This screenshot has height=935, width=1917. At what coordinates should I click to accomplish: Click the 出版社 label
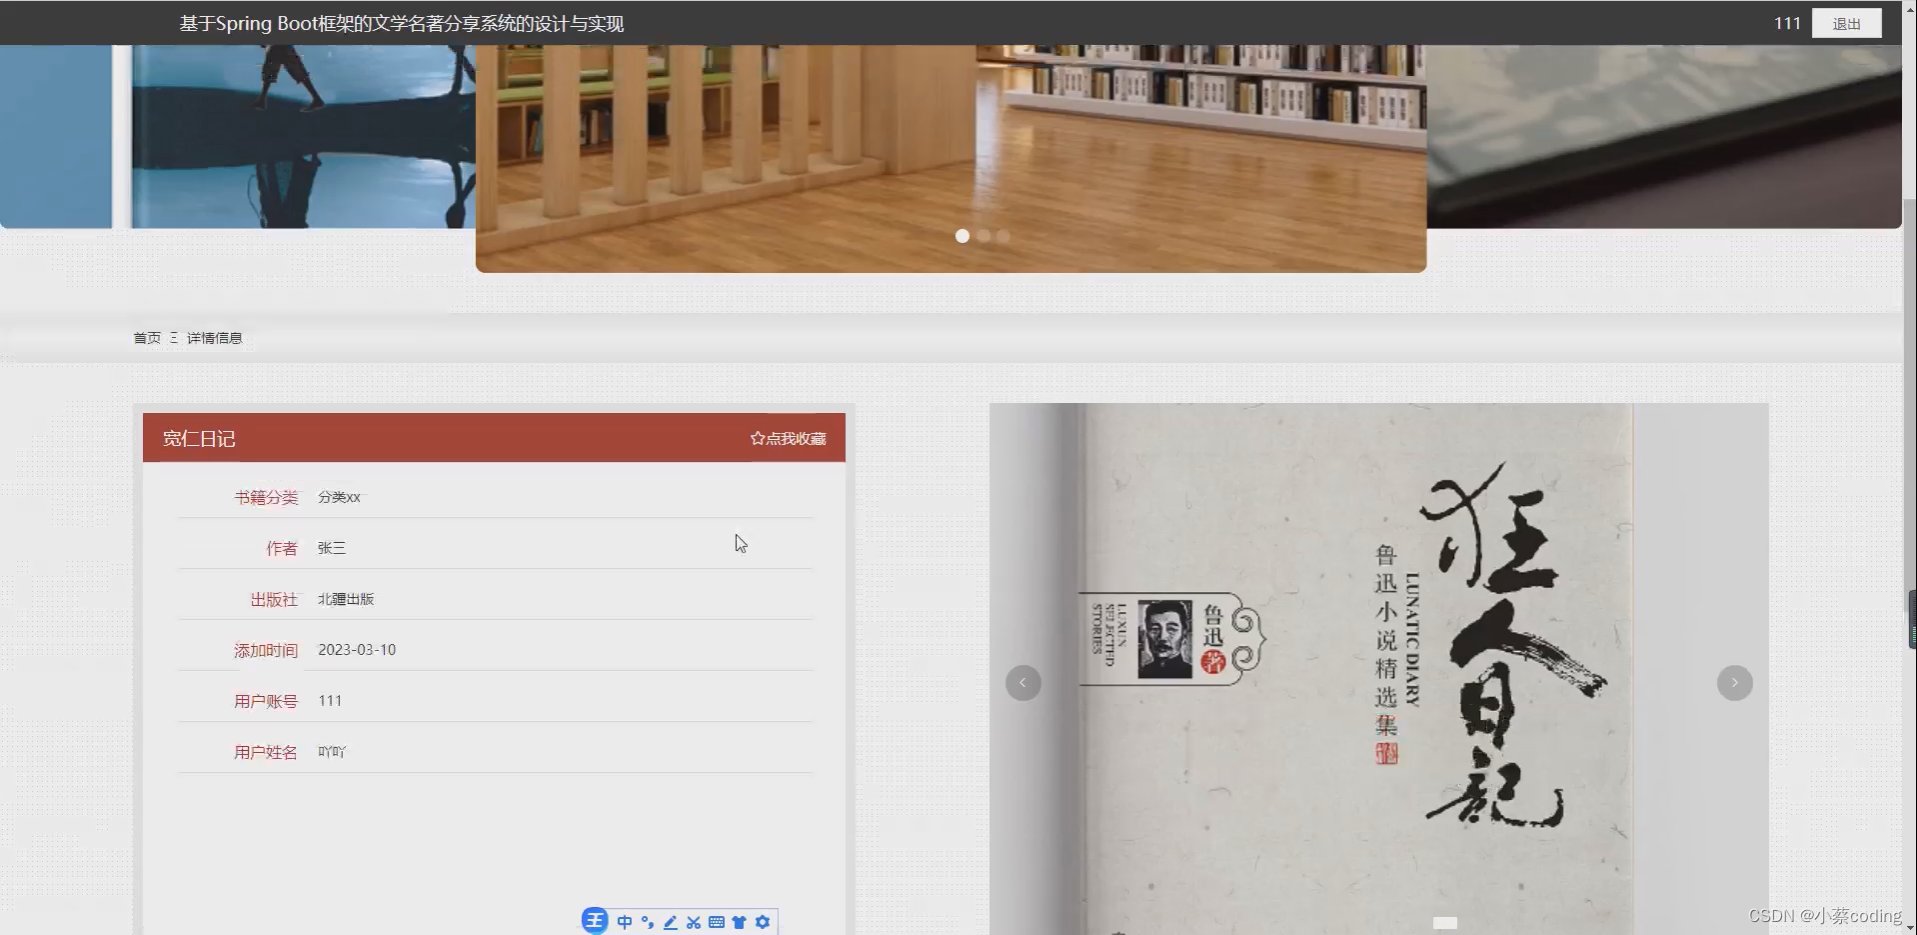pos(274,599)
